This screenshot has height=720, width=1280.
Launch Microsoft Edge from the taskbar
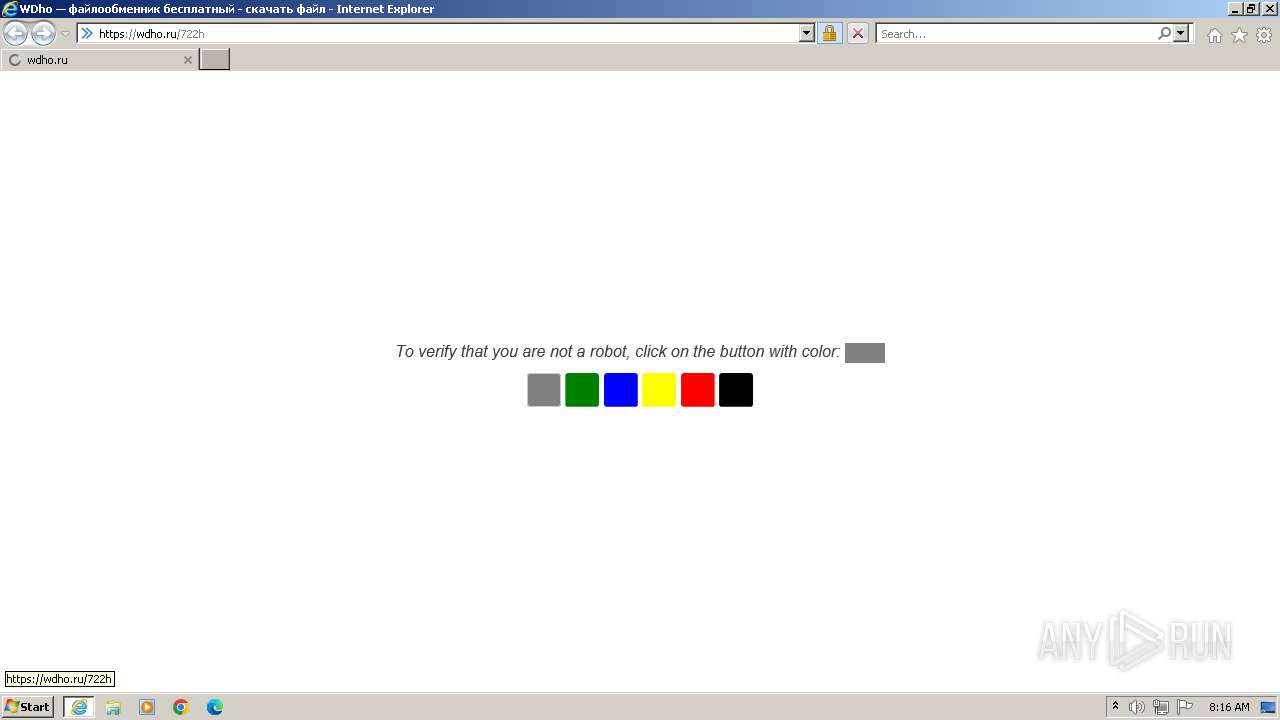click(215, 707)
